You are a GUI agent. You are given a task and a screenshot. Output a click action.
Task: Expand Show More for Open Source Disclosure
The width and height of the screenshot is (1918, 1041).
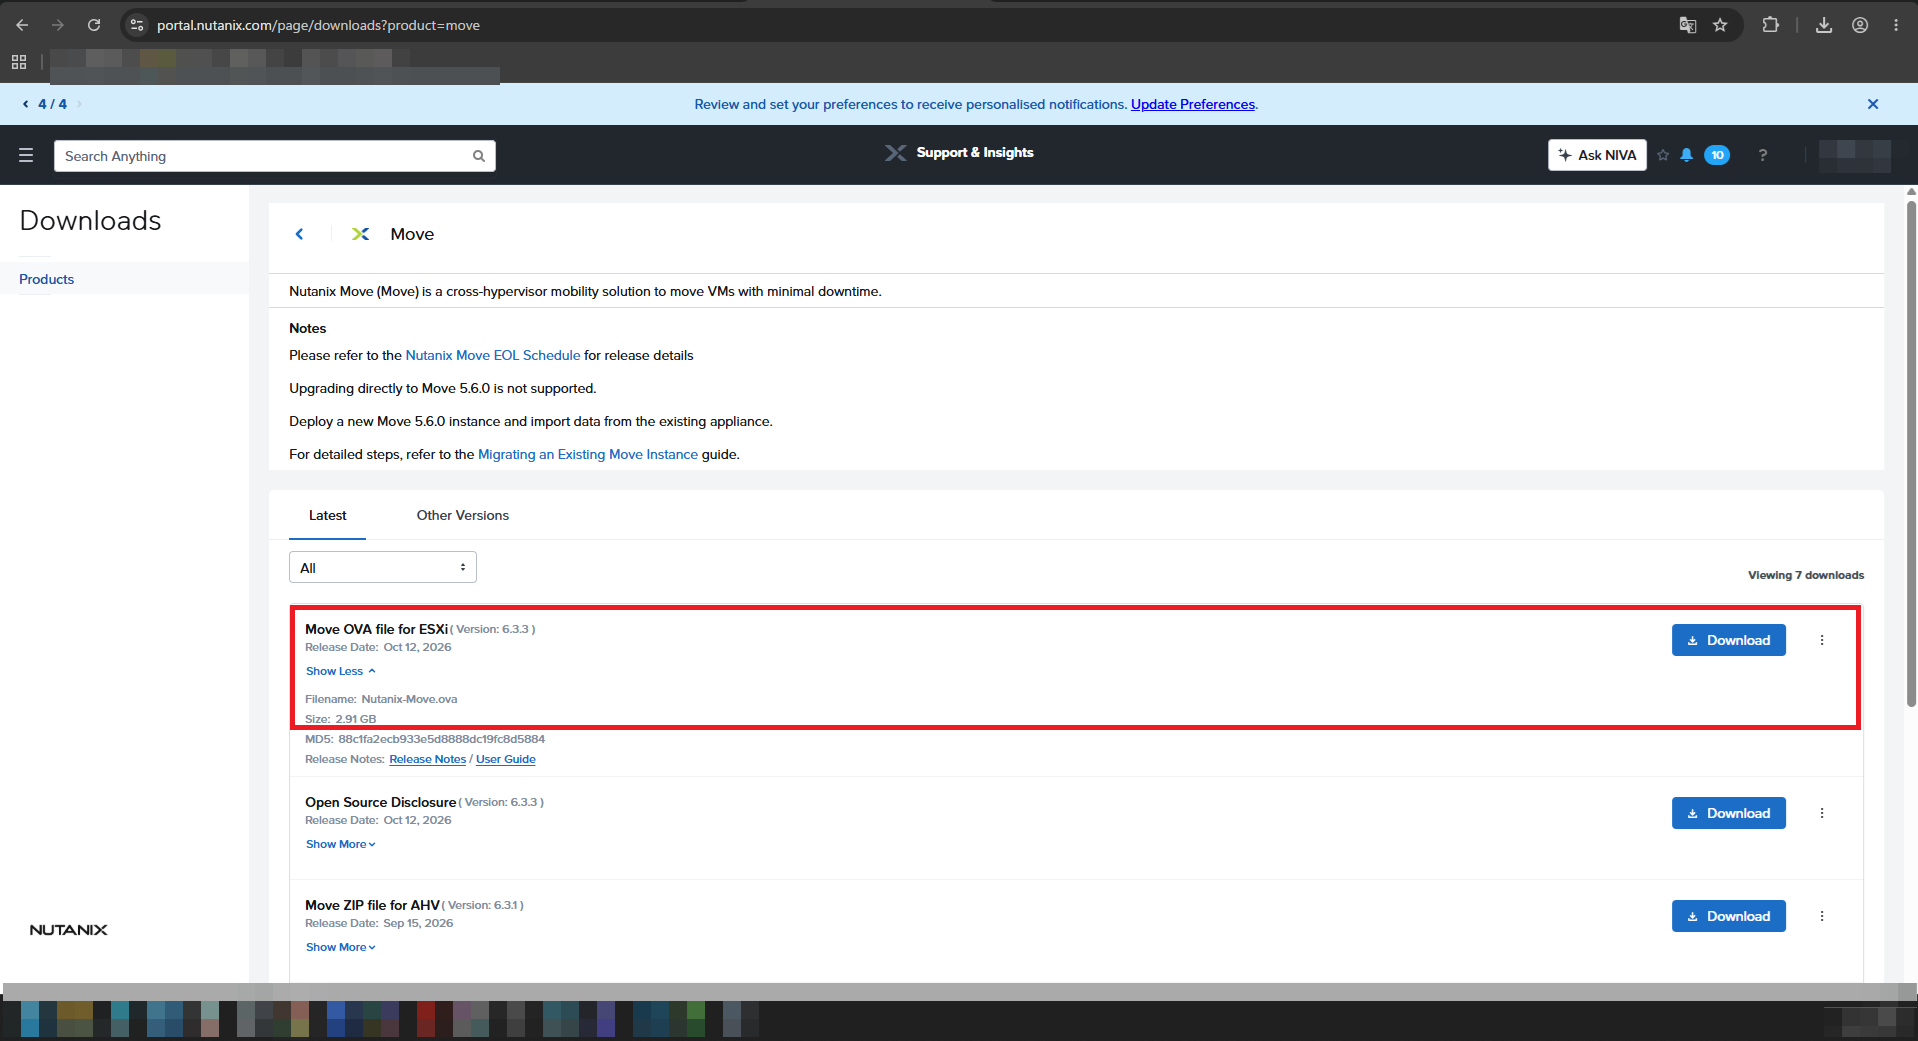tap(341, 844)
